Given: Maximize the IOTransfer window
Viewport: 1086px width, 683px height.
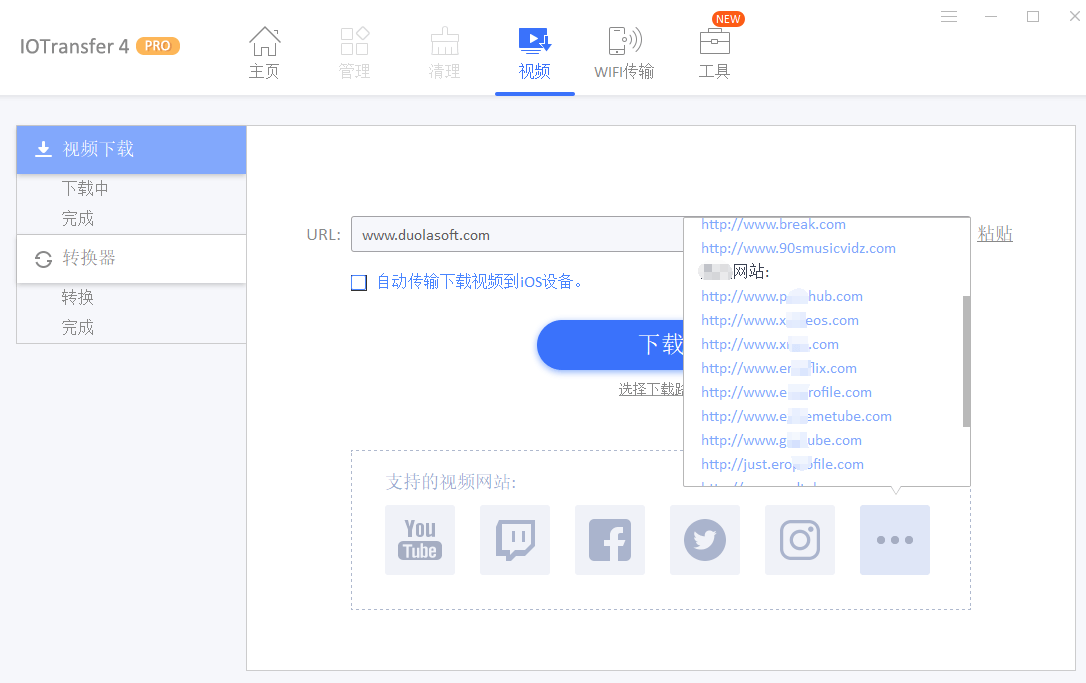Looking at the screenshot, I should tap(1033, 16).
